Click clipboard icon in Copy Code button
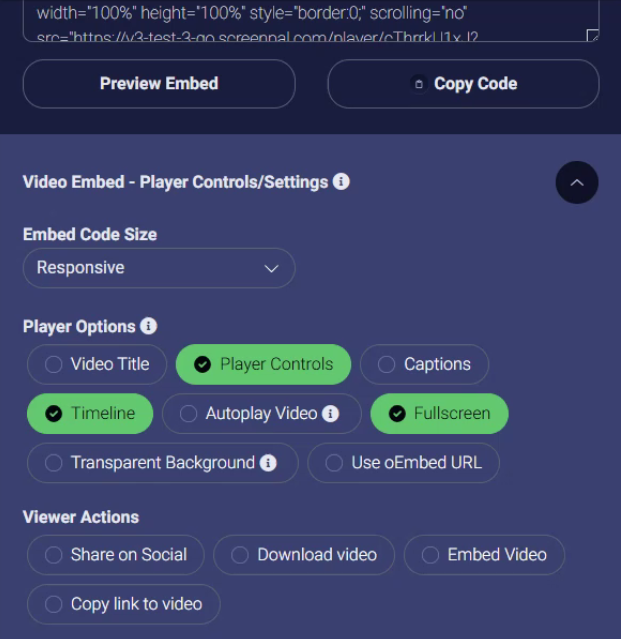 (418, 84)
